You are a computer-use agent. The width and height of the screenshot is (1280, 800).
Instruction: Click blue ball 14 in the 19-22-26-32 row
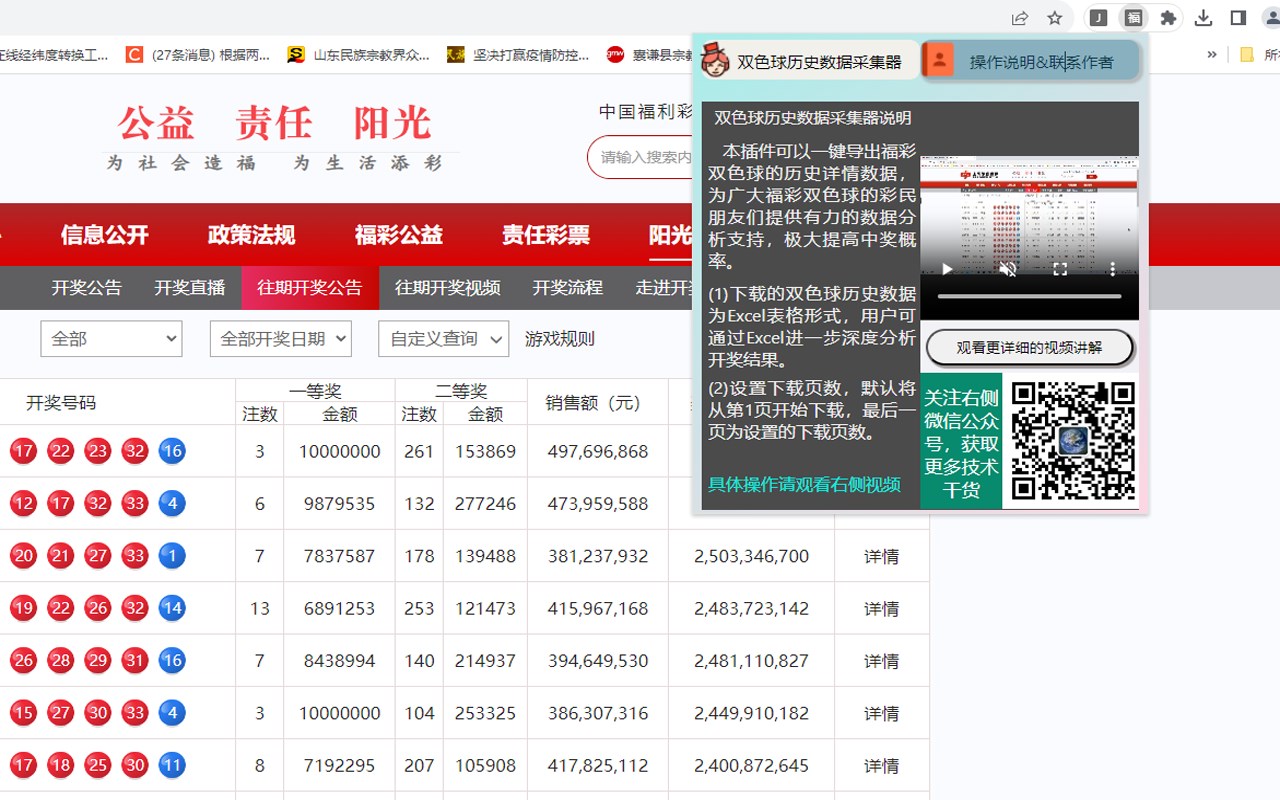(x=172, y=608)
